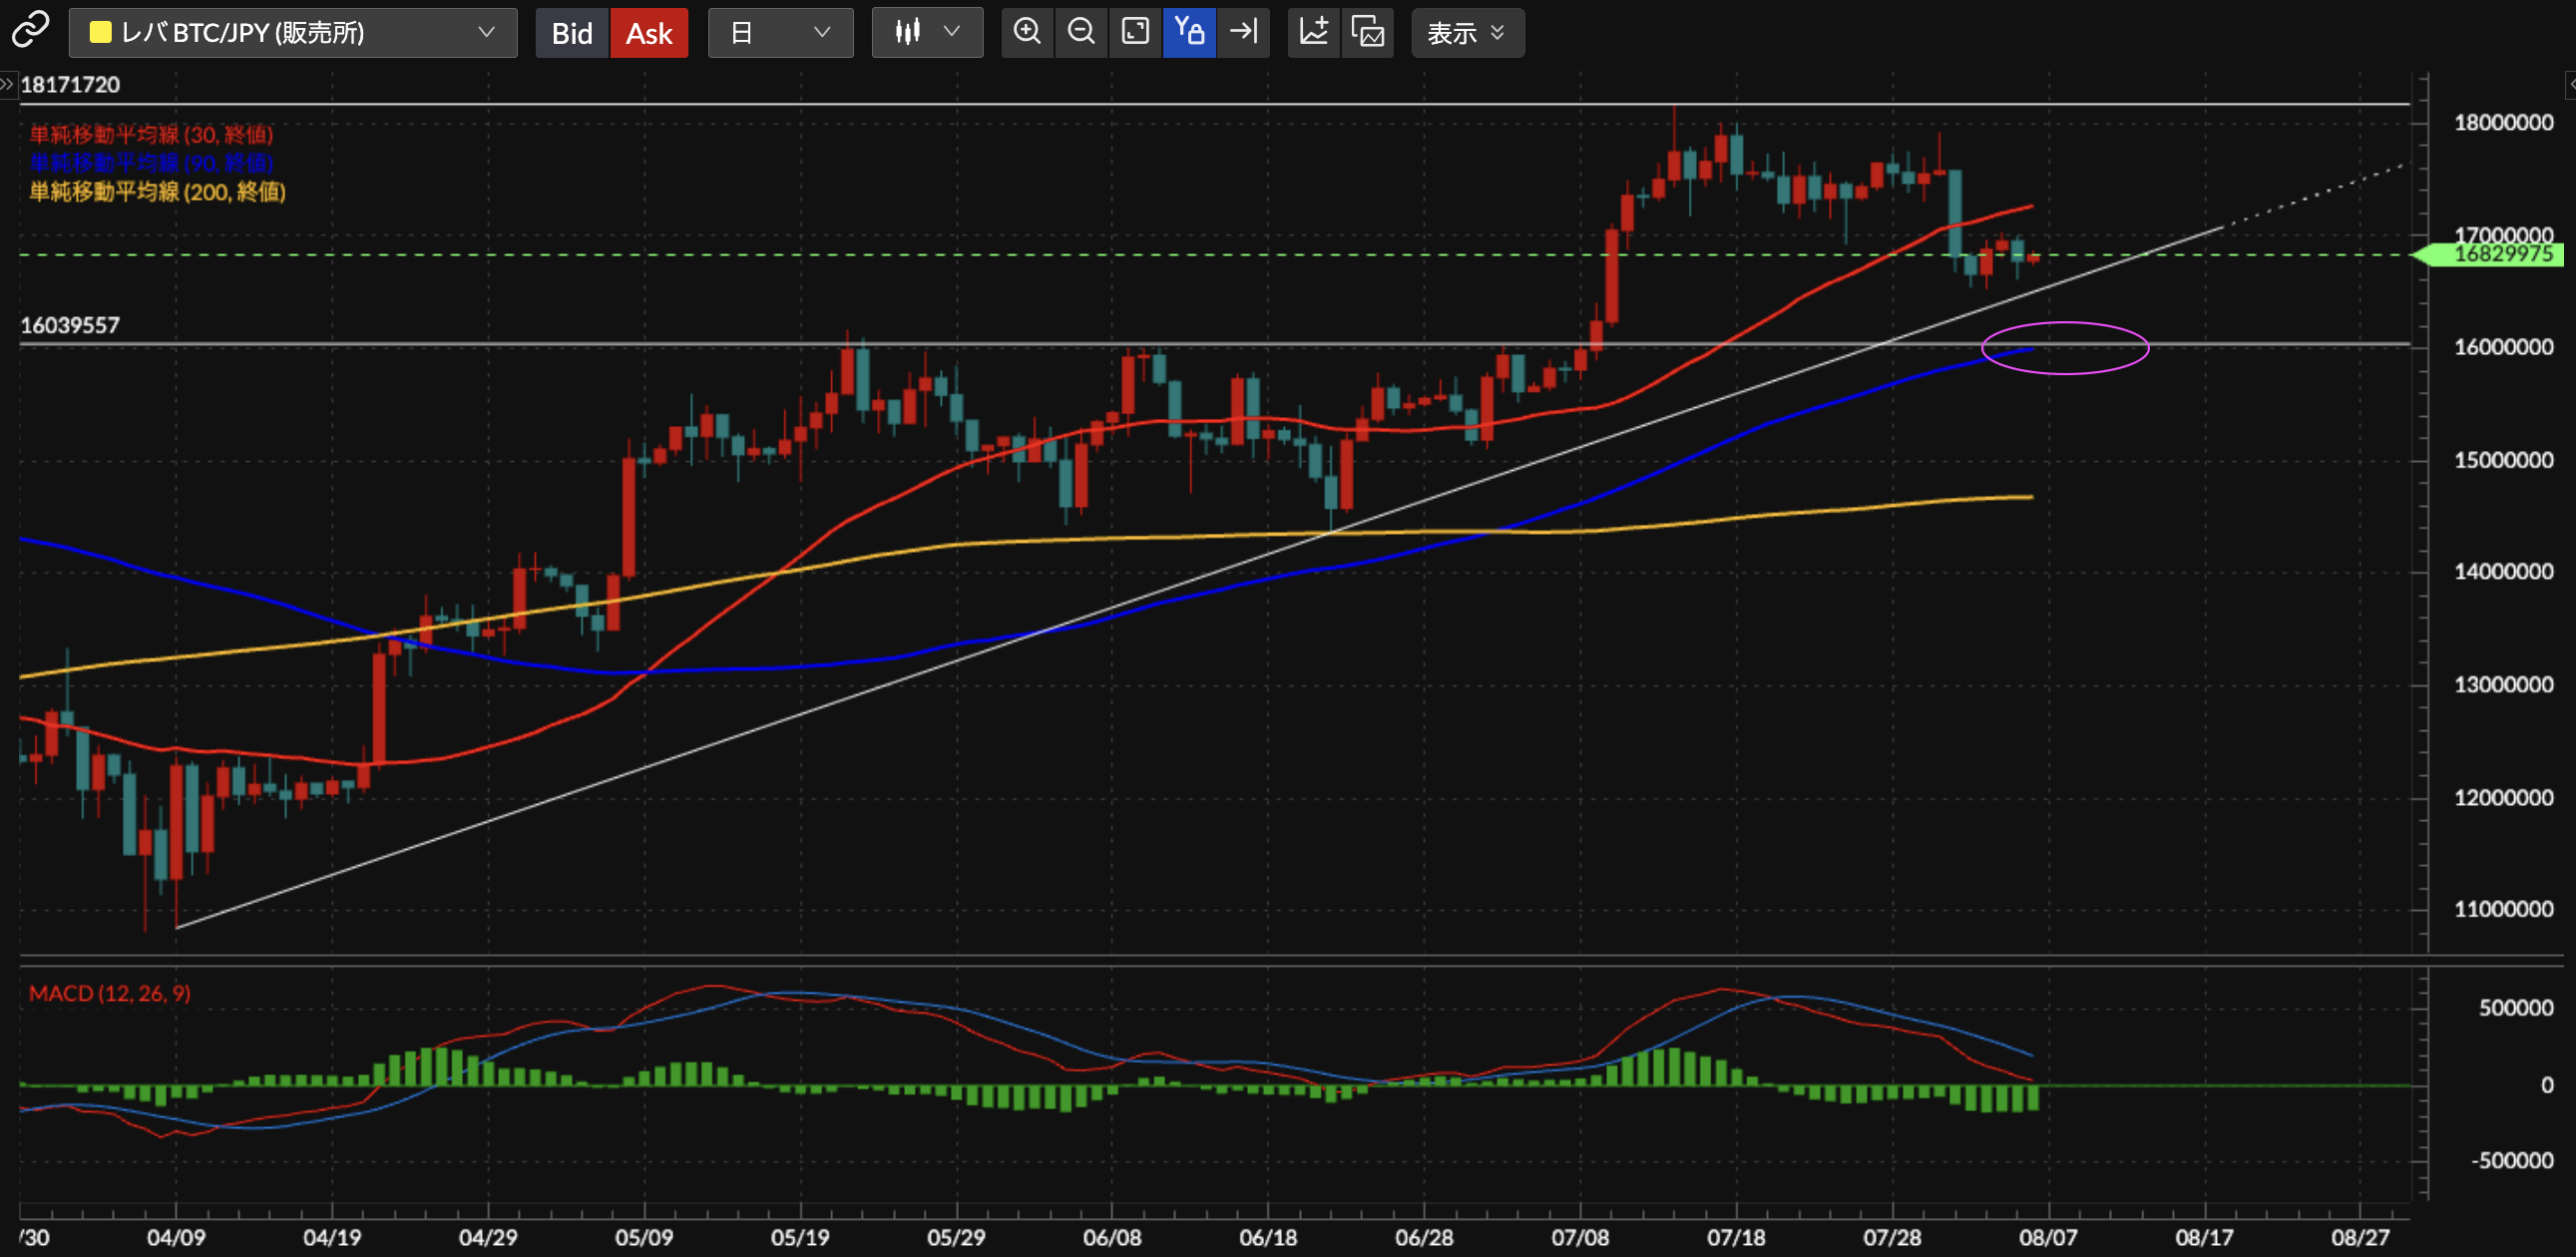
Task: Click the chain link icon
Action: (30, 31)
